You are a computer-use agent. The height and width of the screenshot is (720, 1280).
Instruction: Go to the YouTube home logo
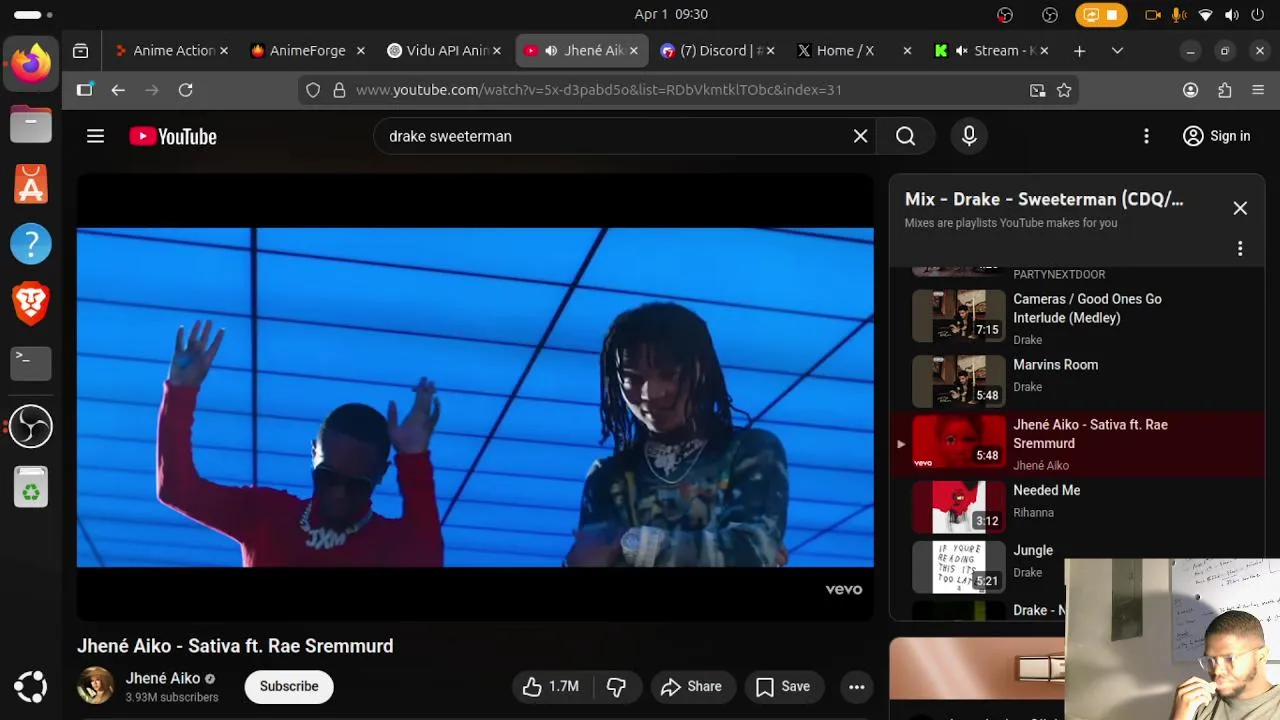[173, 137]
